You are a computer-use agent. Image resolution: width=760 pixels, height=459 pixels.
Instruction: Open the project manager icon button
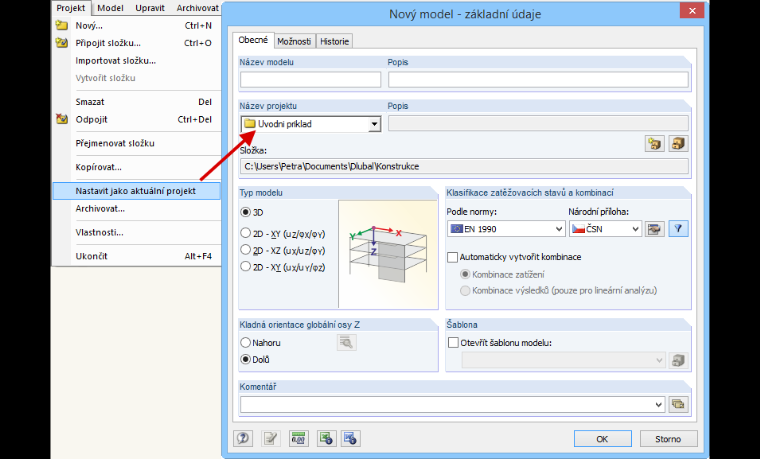click(x=679, y=143)
